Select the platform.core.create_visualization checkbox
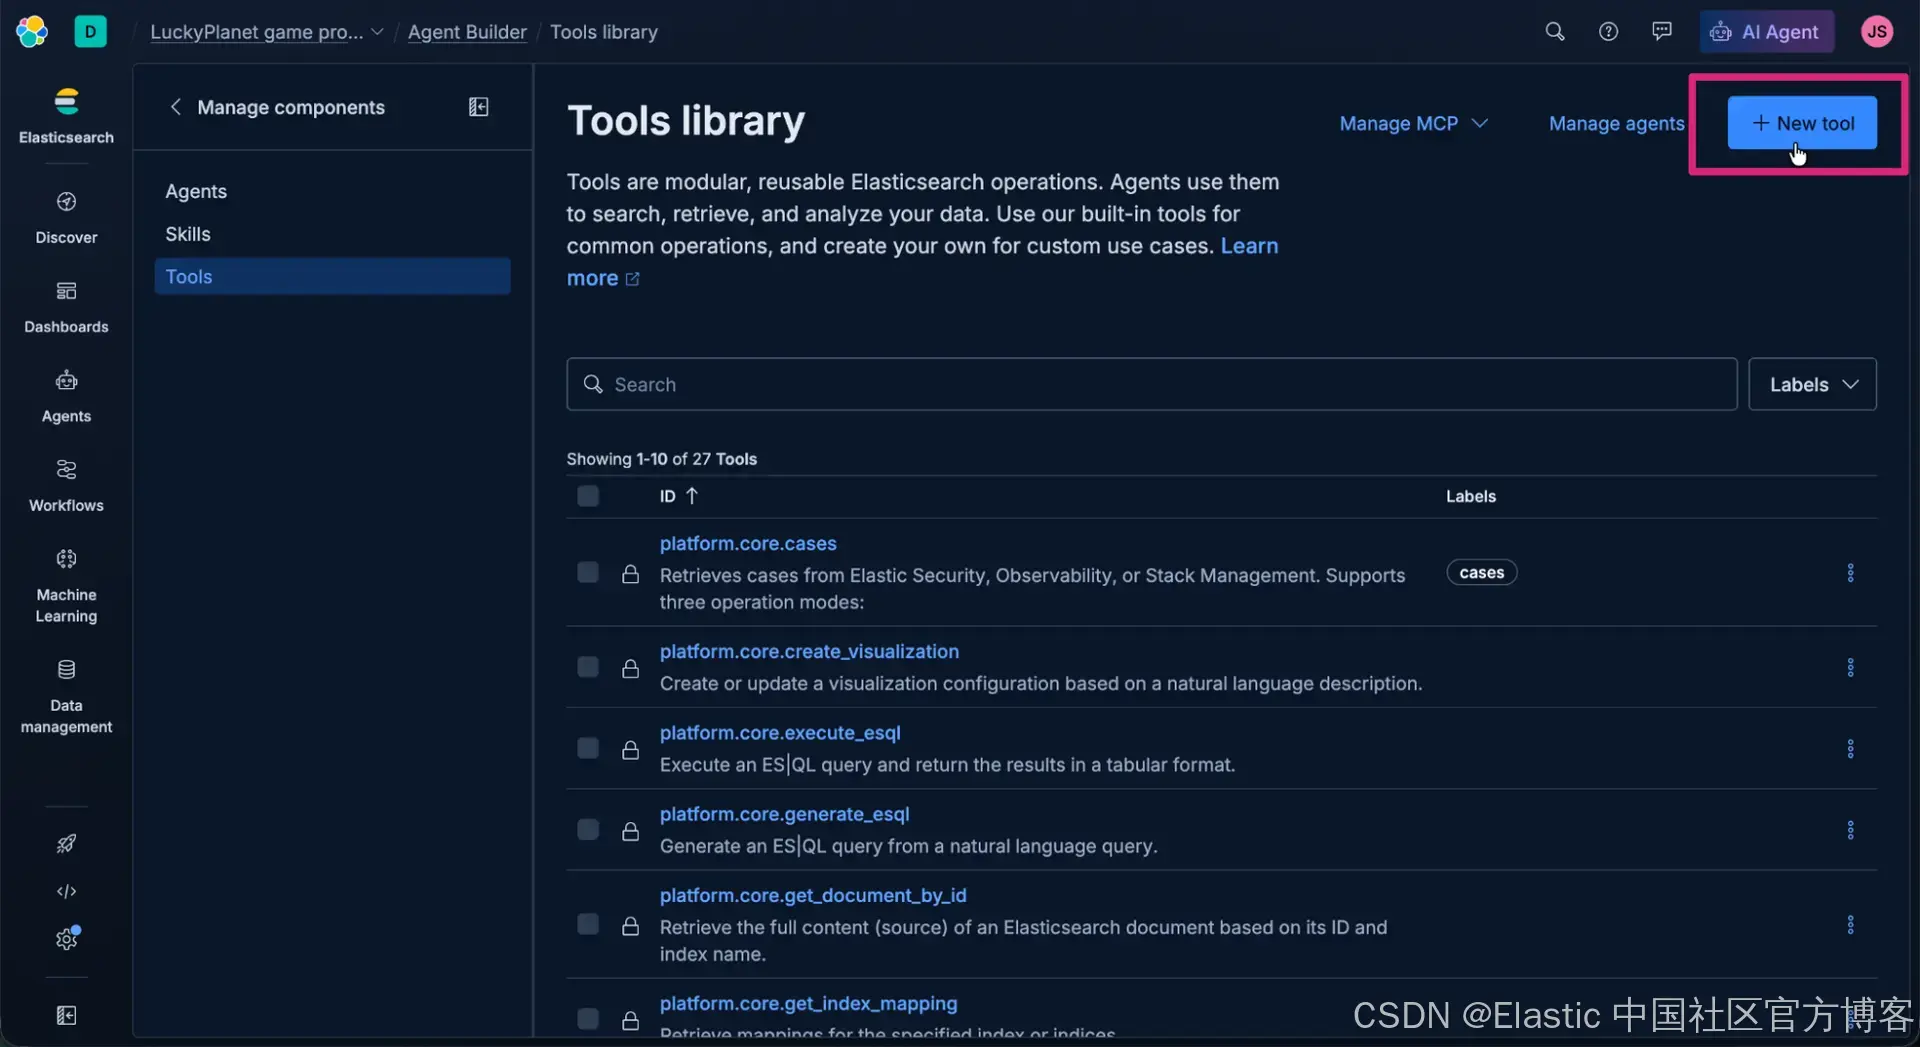This screenshot has width=1920, height=1048. 588,667
